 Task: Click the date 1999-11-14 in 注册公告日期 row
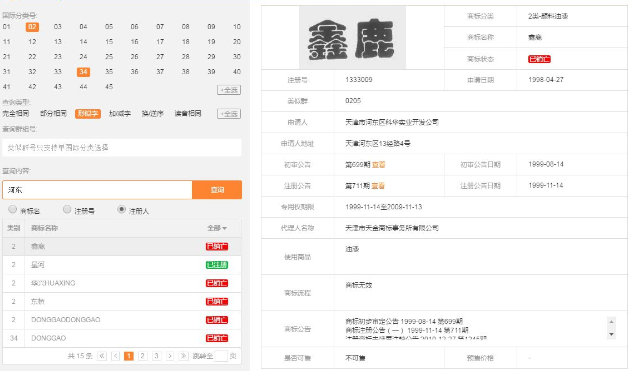click(x=546, y=186)
